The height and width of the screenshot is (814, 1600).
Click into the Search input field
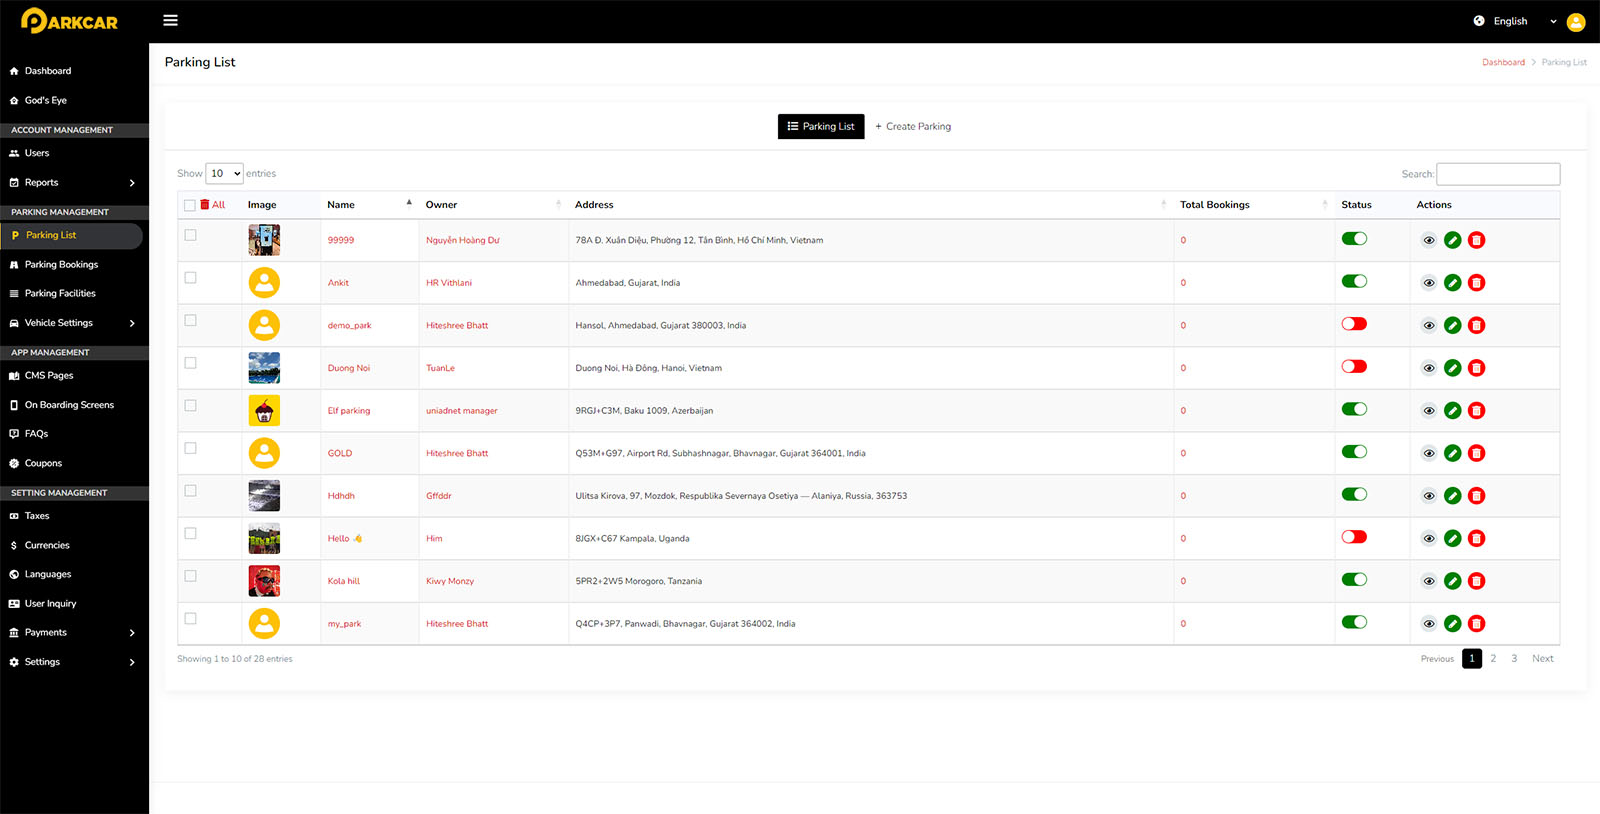point(1498,174)
